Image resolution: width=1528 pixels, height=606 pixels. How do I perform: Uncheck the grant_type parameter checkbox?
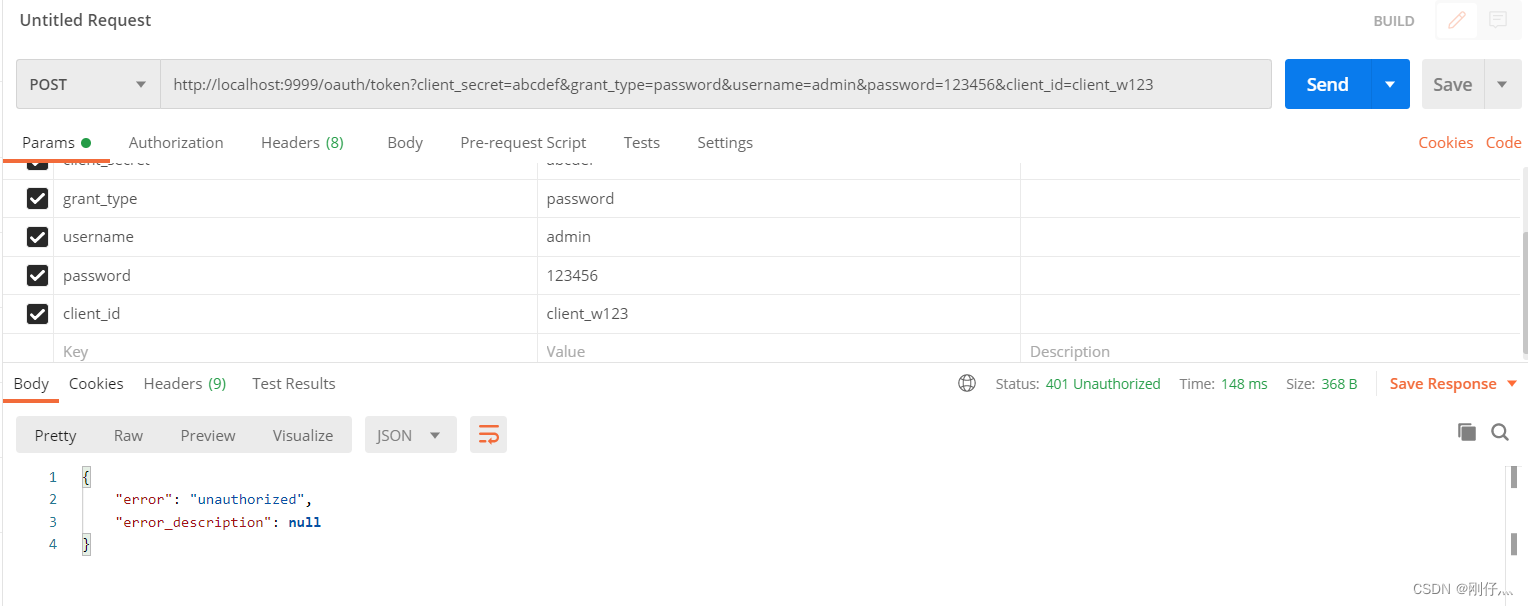point(37,199)
